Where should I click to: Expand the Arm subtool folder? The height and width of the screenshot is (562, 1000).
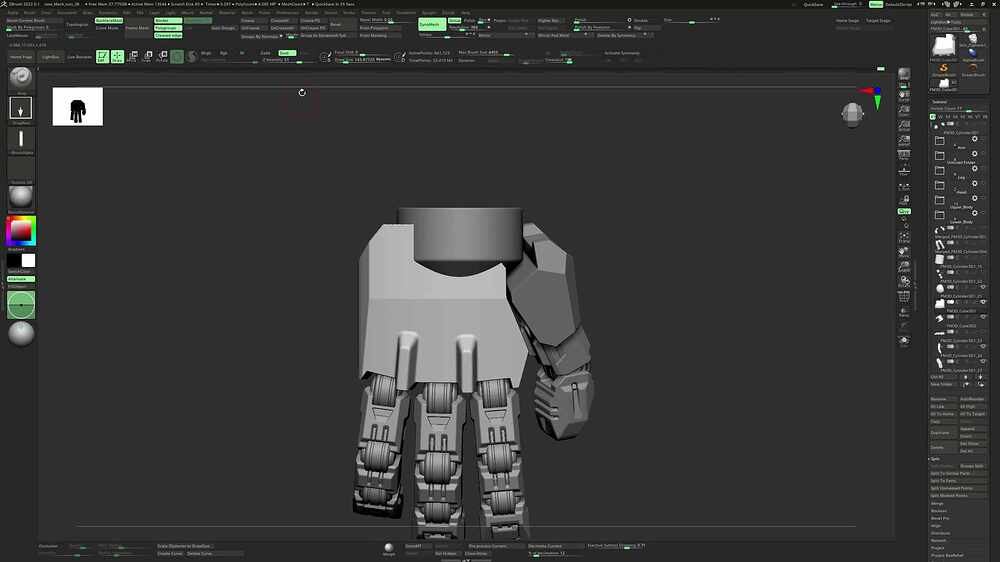click(x=939, y=141)
